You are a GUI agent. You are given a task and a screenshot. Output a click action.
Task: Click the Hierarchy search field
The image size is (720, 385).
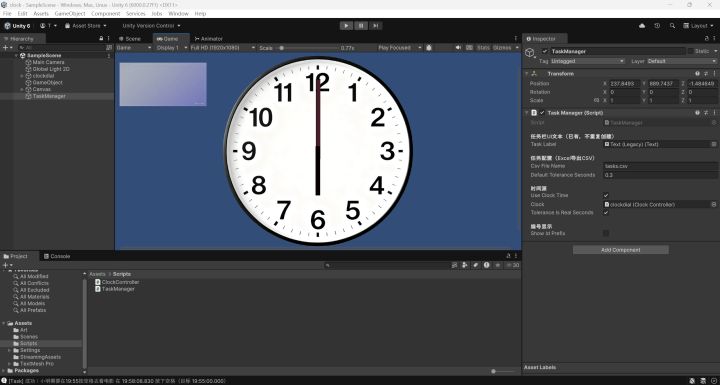(x=61, y=47)
